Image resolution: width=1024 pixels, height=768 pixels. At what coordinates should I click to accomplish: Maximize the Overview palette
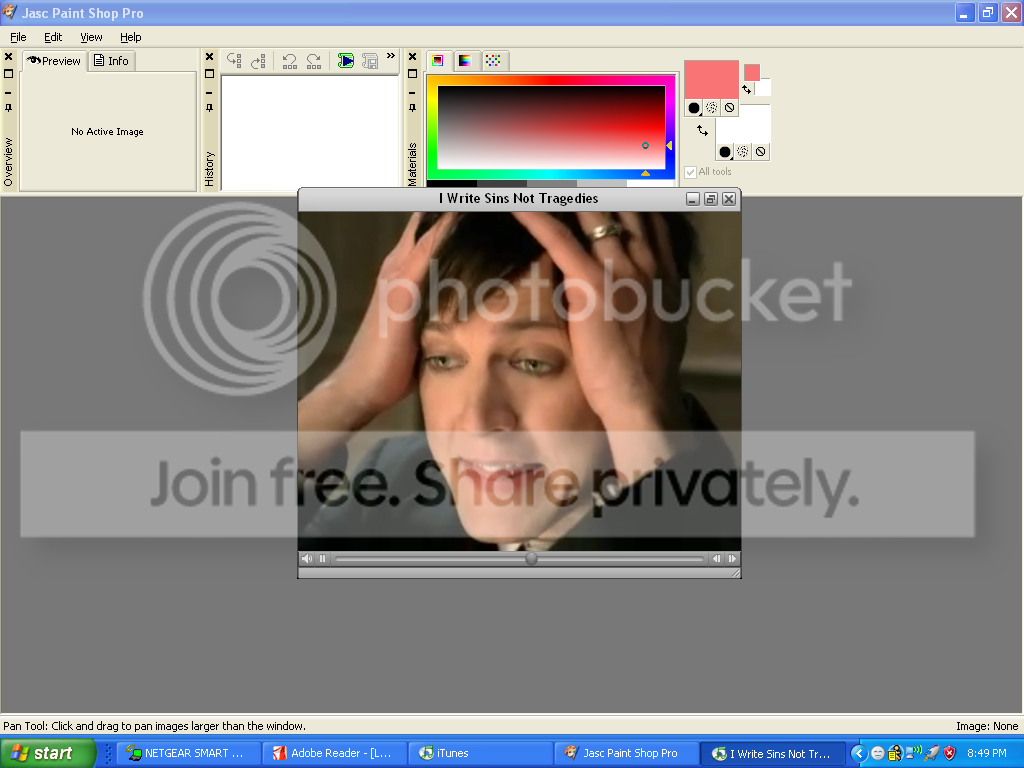[x=8, y=74]
